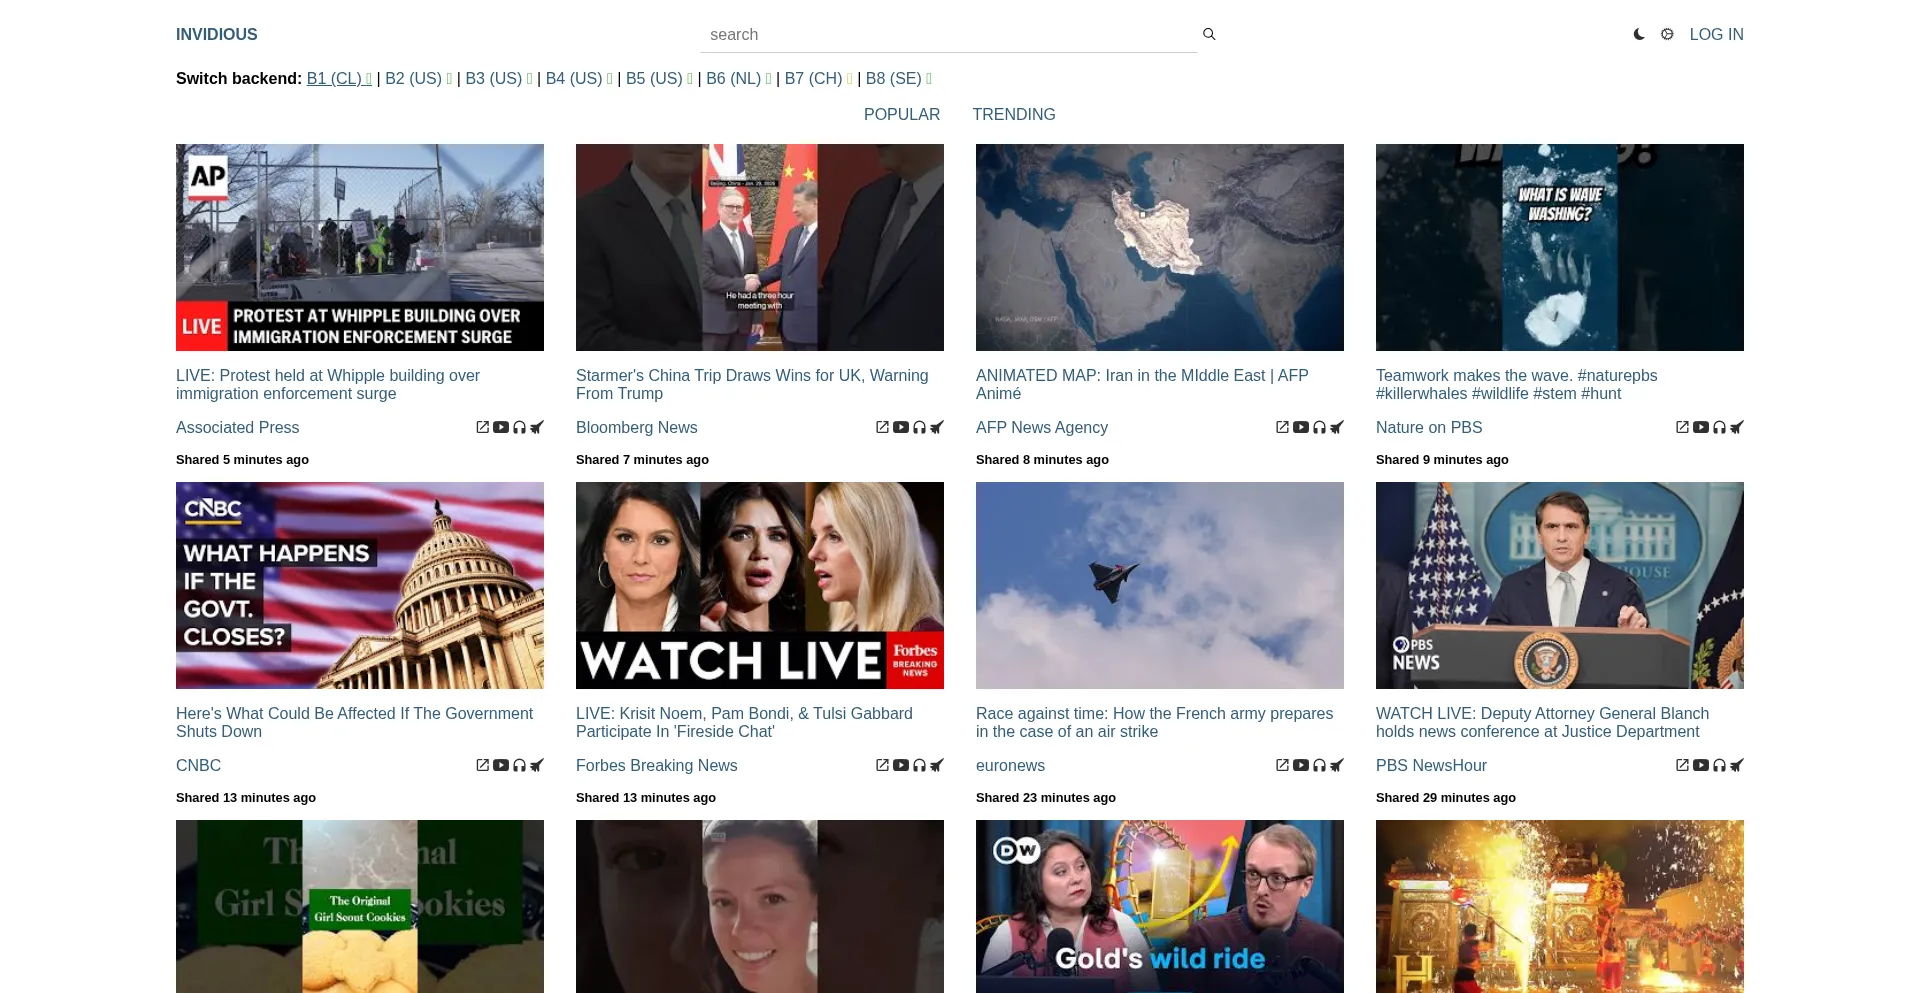Viewport: 1920px width, 993px height.
Task: Focus the search input field
Action: [948, 34]
